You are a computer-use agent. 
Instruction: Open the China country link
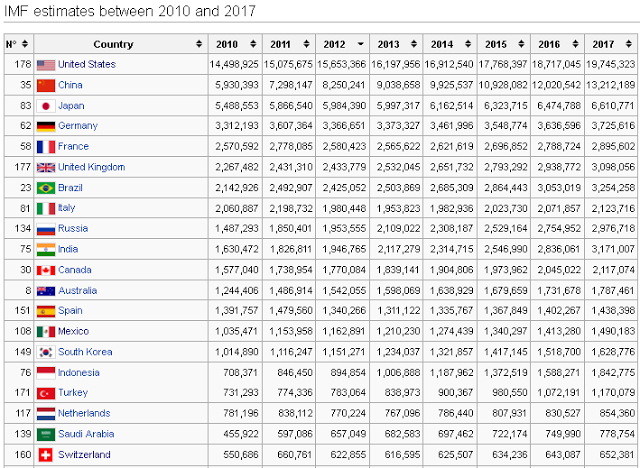70,85
